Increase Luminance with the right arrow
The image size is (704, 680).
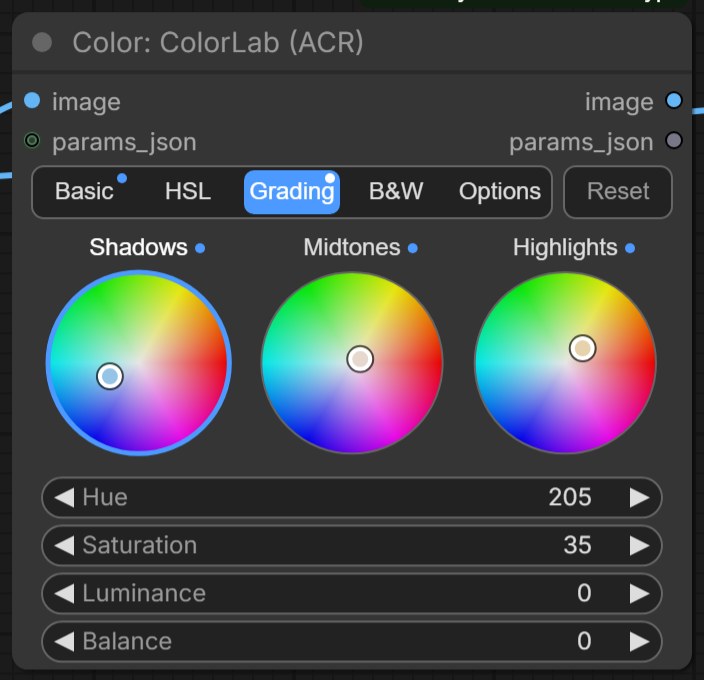pyautogui.click(x=639, y=593)
